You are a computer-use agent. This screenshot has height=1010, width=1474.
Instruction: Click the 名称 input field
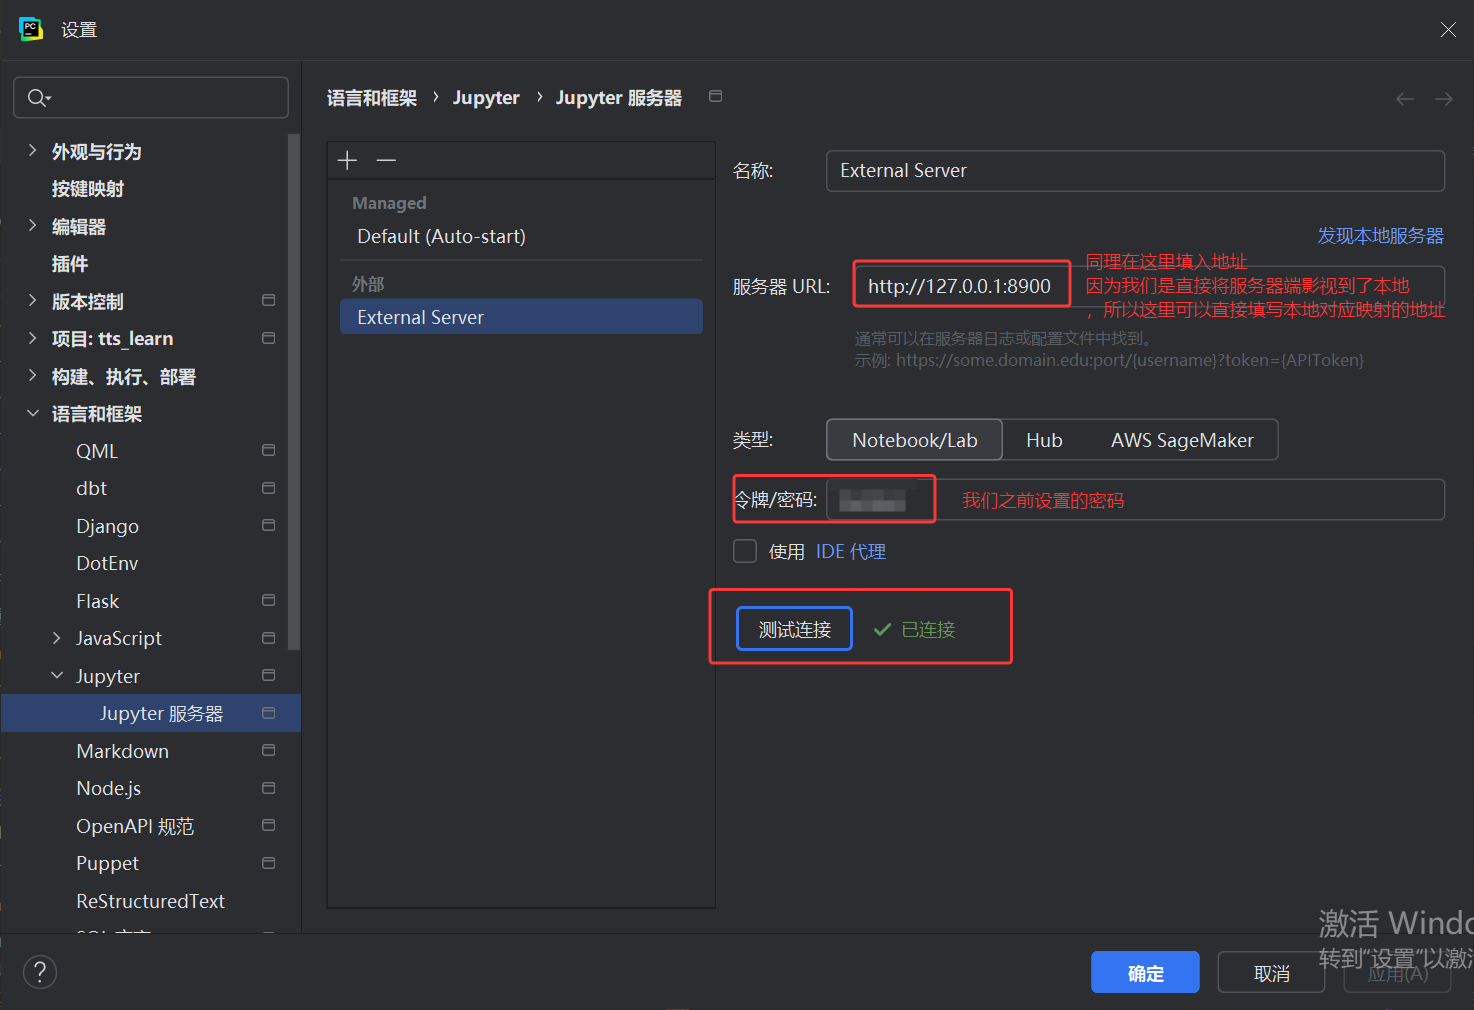[x=1135, y=171]
